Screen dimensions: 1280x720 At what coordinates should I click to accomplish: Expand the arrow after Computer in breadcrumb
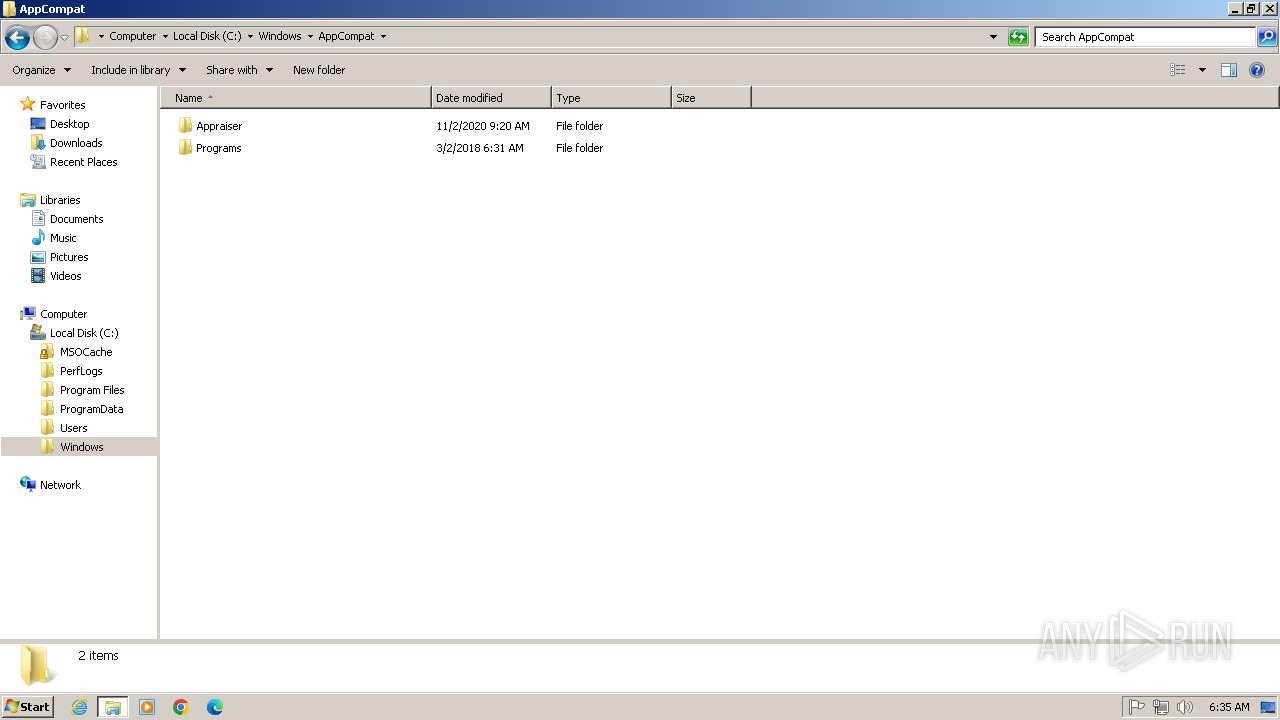165,36
